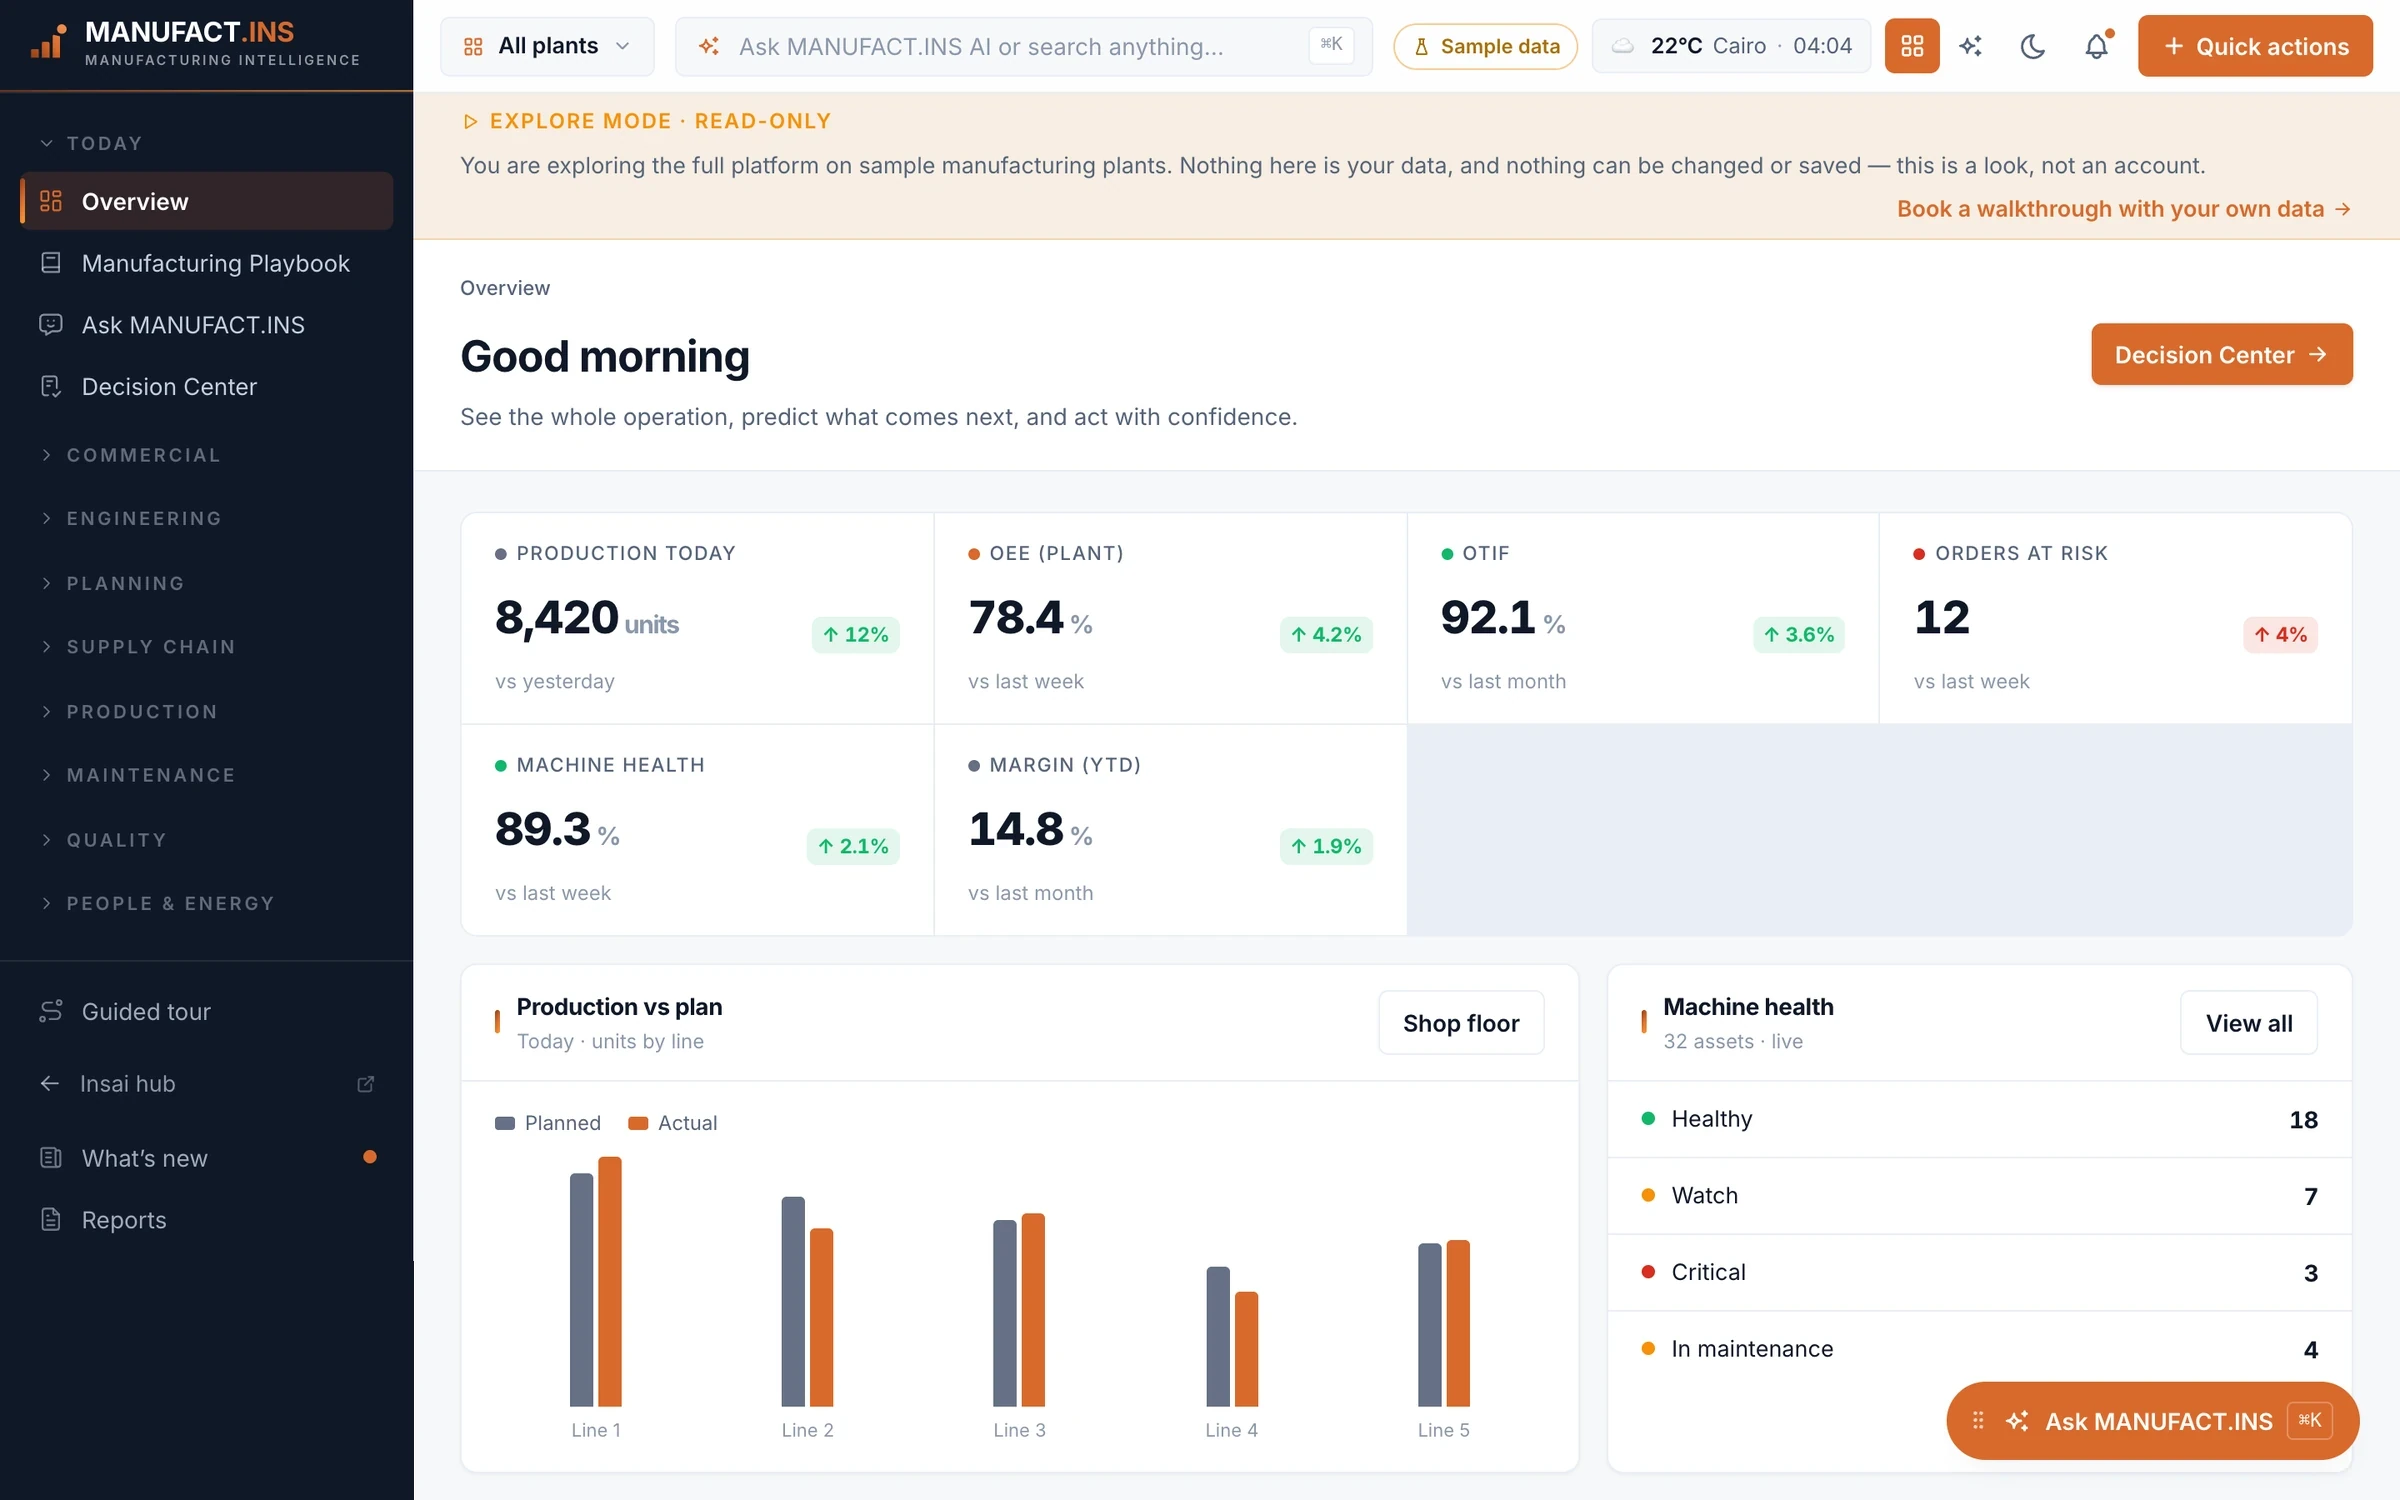The width and height of the screenshot is (2400, 1500).
Task: Open Manufacturing Playbook from sidebar
Action: point(206,263)
